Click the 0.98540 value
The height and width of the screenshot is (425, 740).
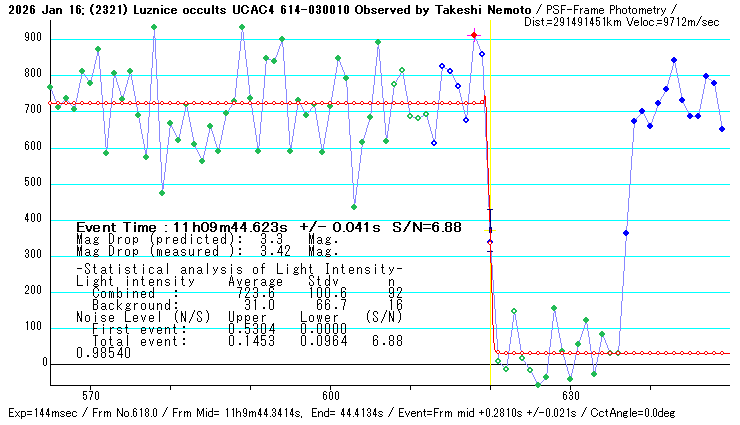102,353
